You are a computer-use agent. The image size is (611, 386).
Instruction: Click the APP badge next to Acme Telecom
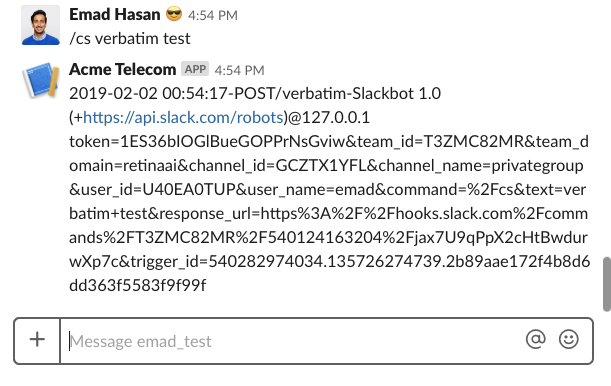pos(195,69)
